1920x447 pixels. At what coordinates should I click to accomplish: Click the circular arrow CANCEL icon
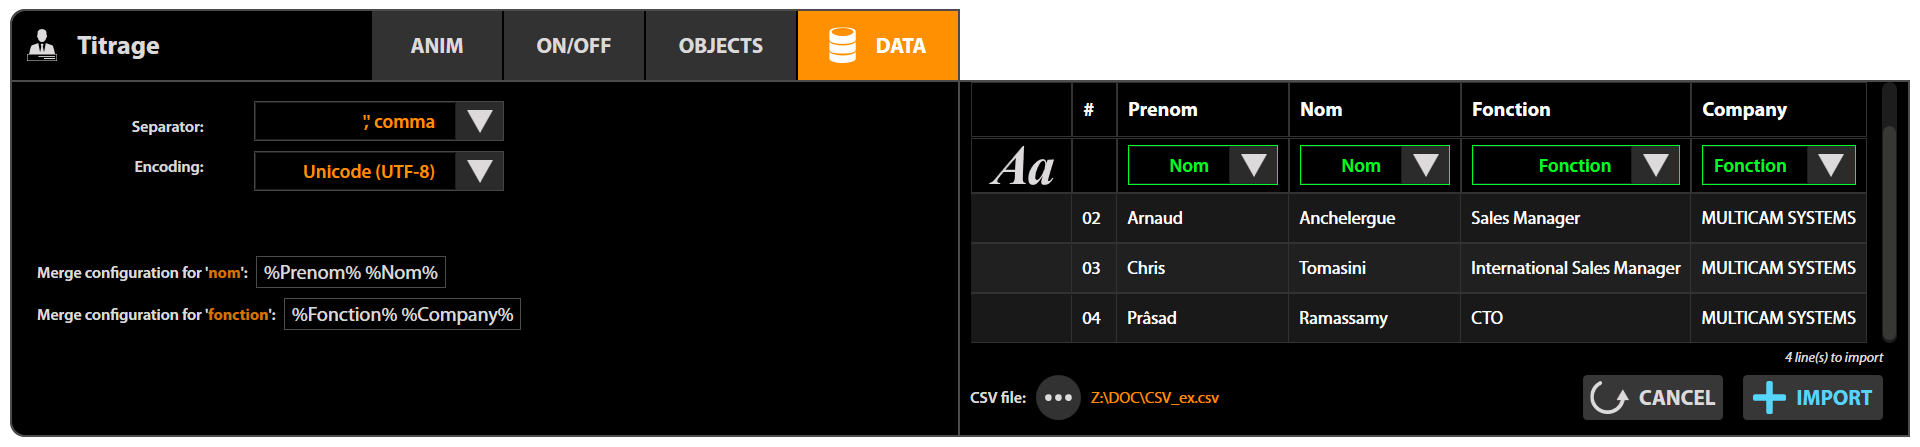tap(1609, 397)
